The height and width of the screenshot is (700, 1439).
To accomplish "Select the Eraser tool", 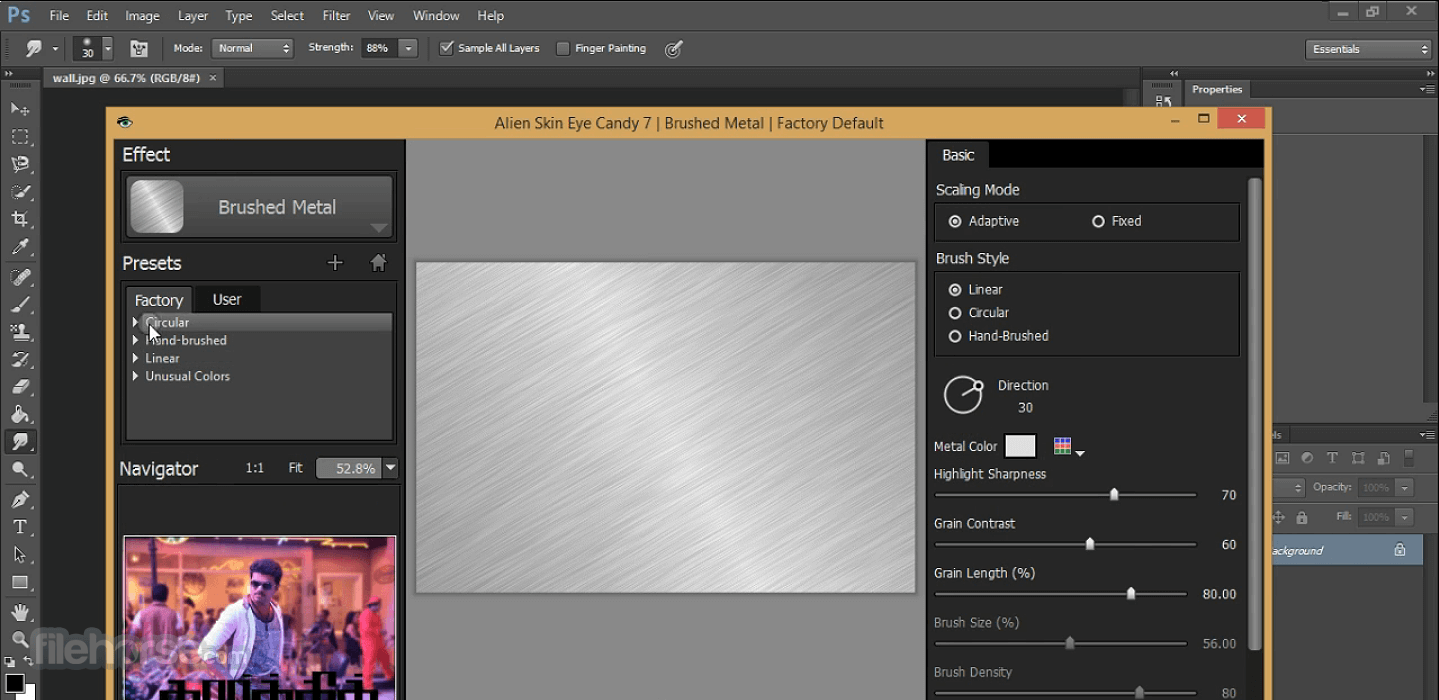I will tap(19, 386).
